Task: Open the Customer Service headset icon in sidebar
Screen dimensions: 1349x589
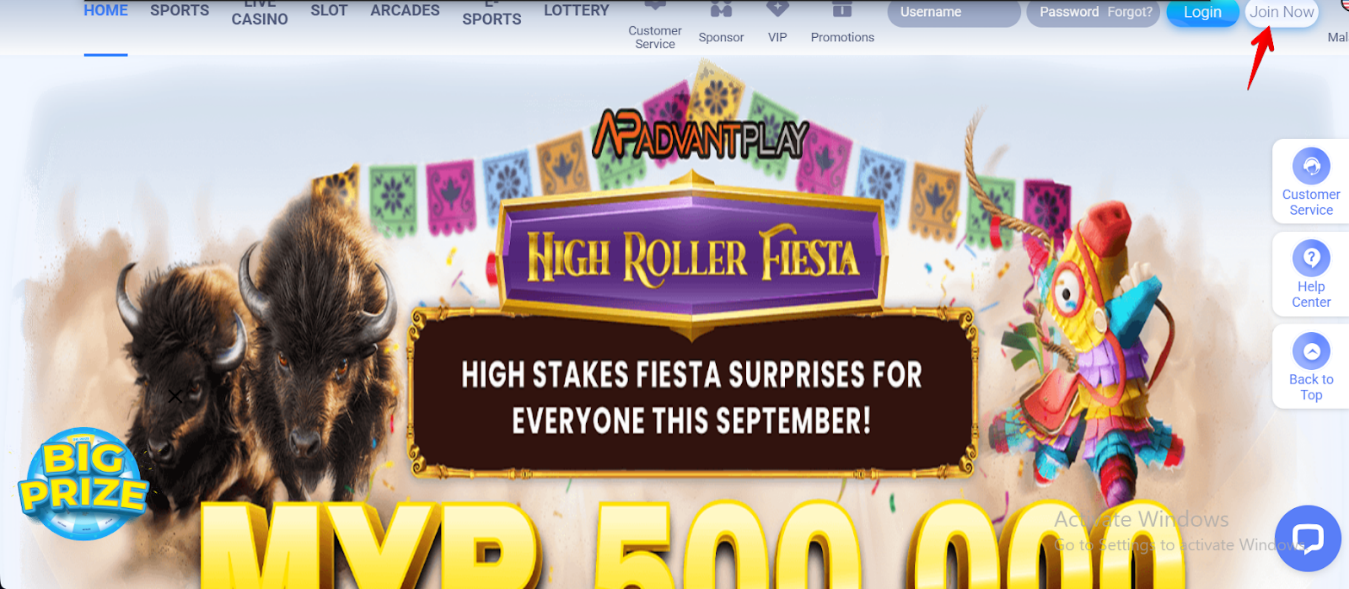Action: click(x=1311, y=165)
